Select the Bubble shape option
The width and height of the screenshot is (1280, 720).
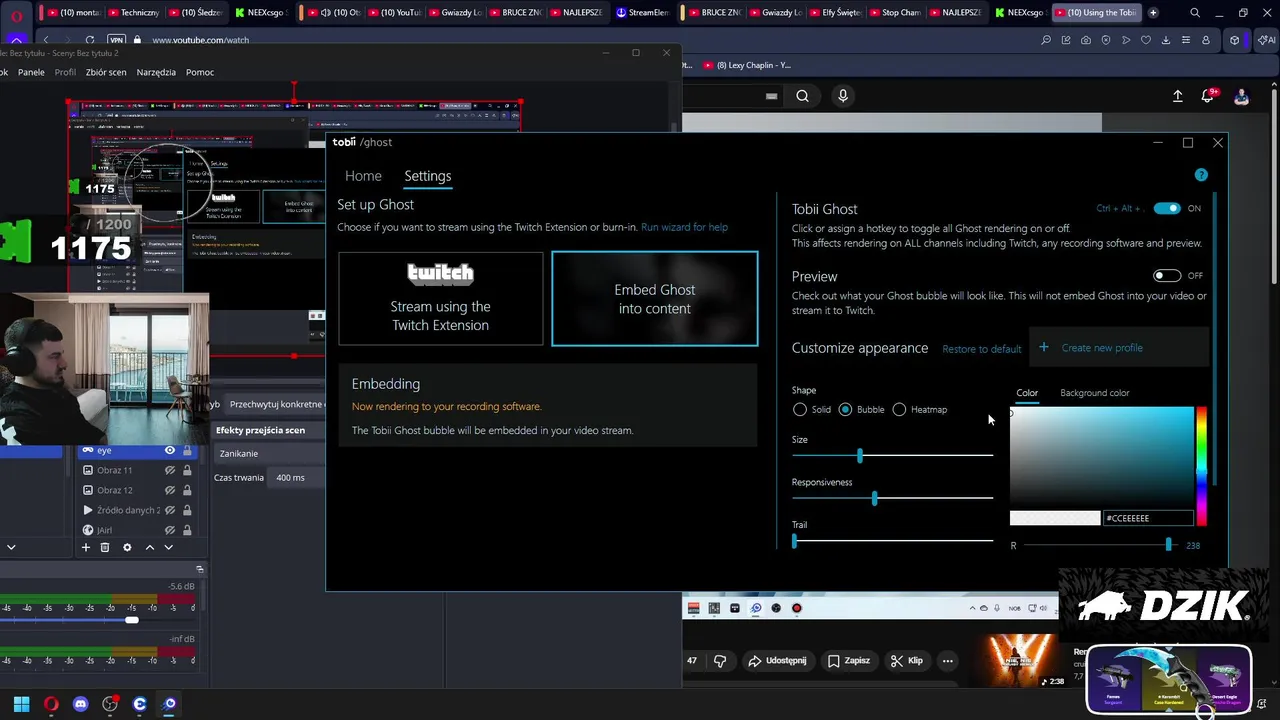[845, 410]
